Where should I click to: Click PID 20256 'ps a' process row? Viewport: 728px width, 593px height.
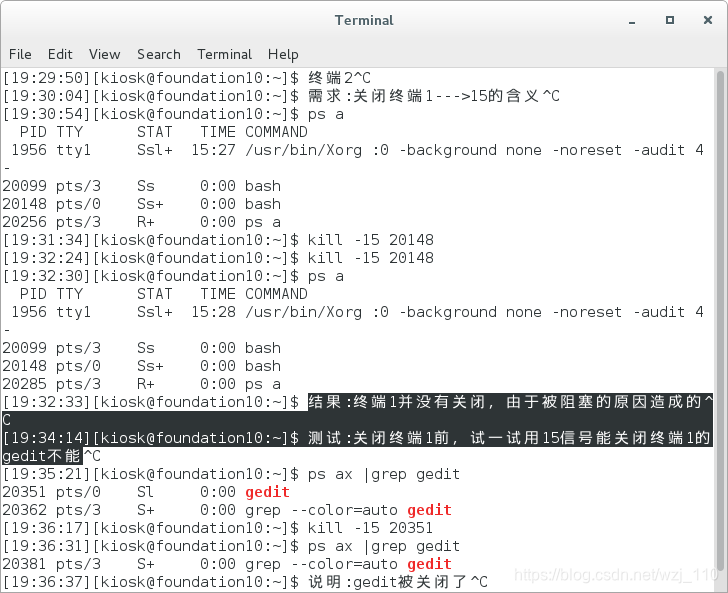tap(142, 222)
